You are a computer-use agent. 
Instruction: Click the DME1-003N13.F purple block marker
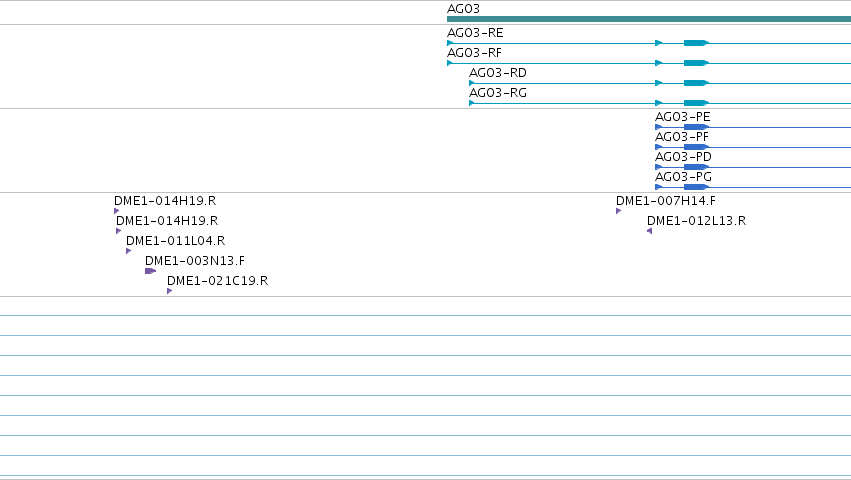[x=150, y=271]
